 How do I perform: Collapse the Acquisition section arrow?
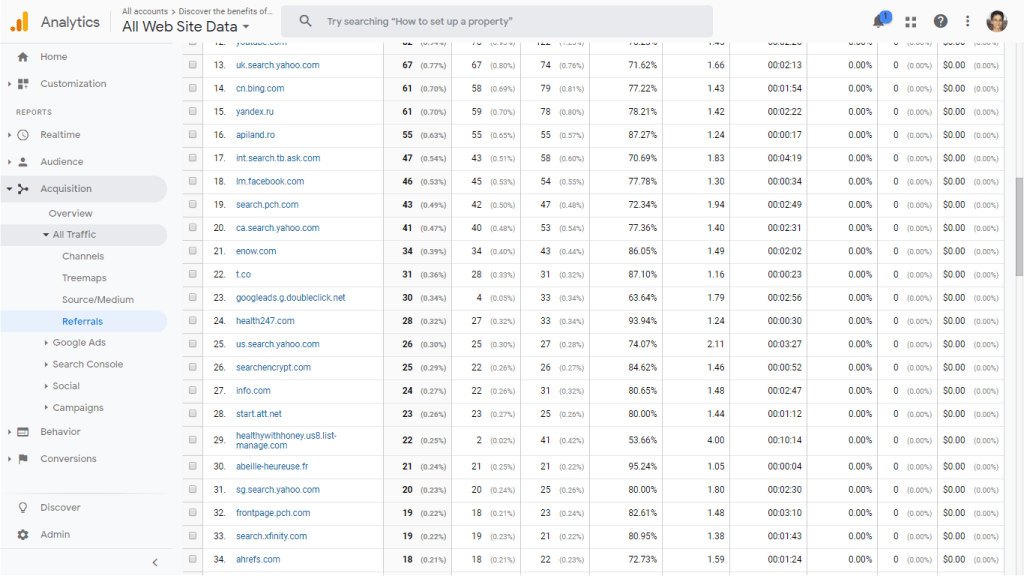coord(9,189)
